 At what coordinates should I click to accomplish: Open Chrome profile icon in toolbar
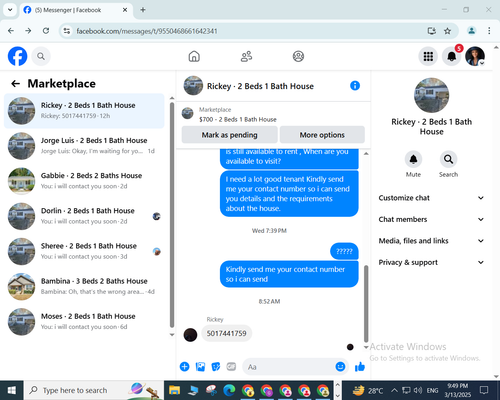(471, 31)
